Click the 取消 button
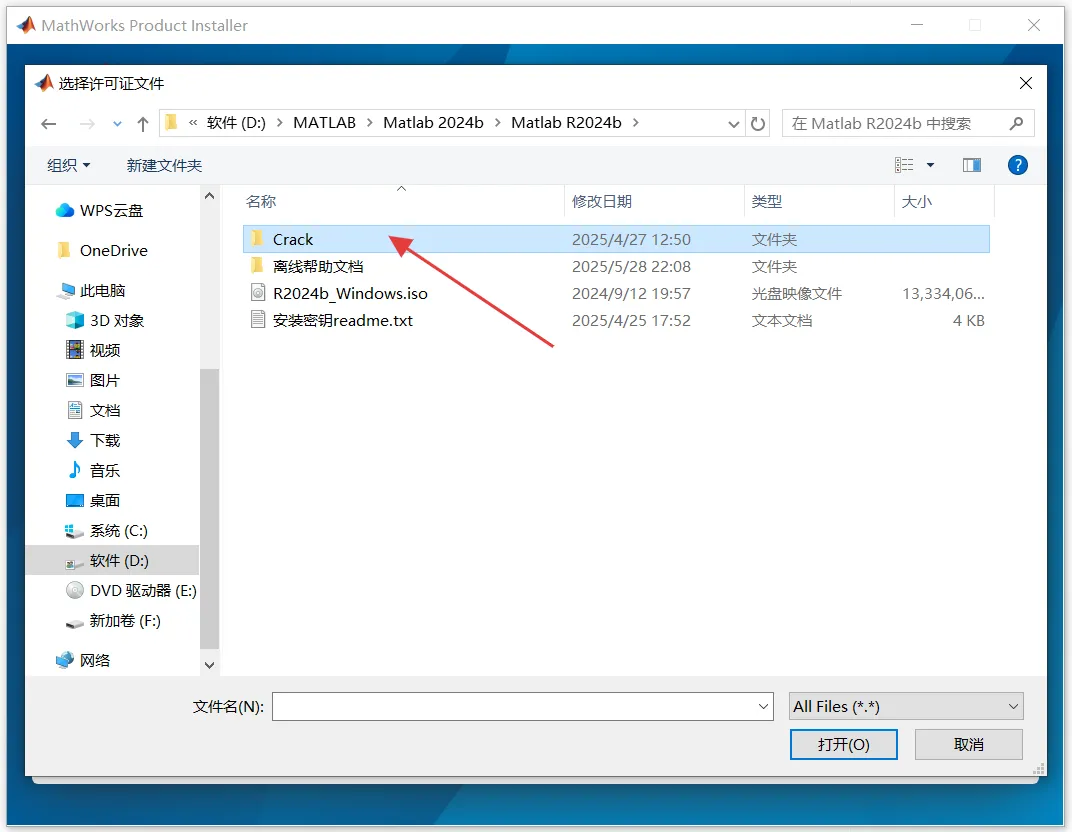 coord(969,744)
